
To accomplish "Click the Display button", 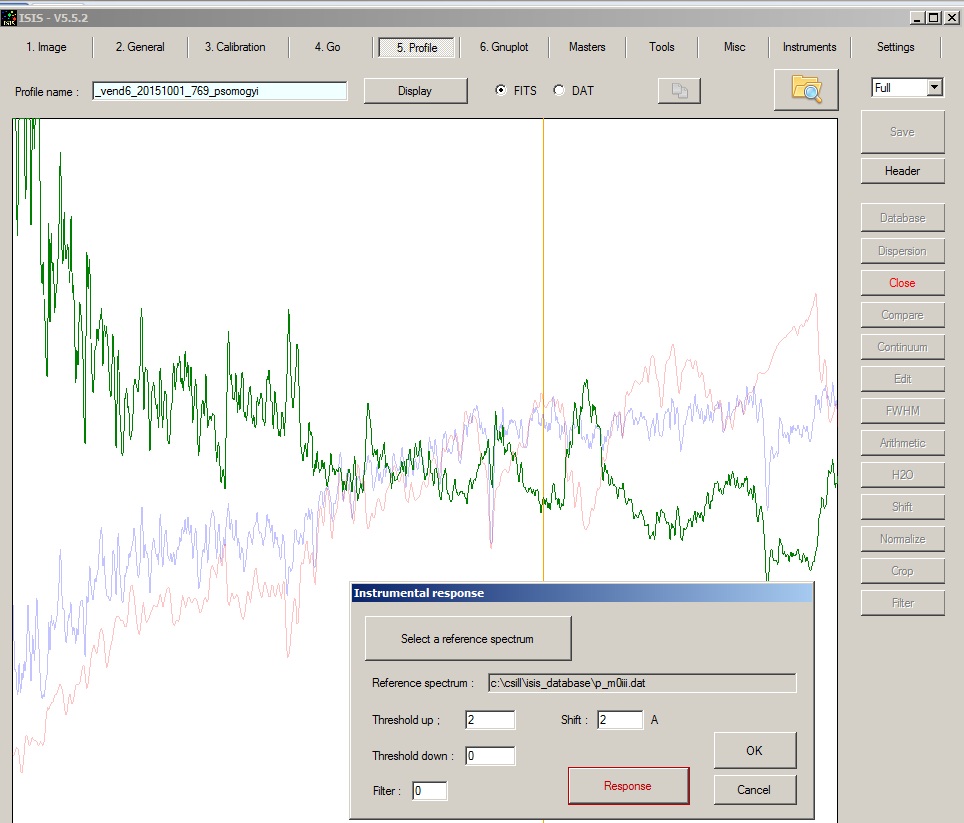I will point(415,91).
